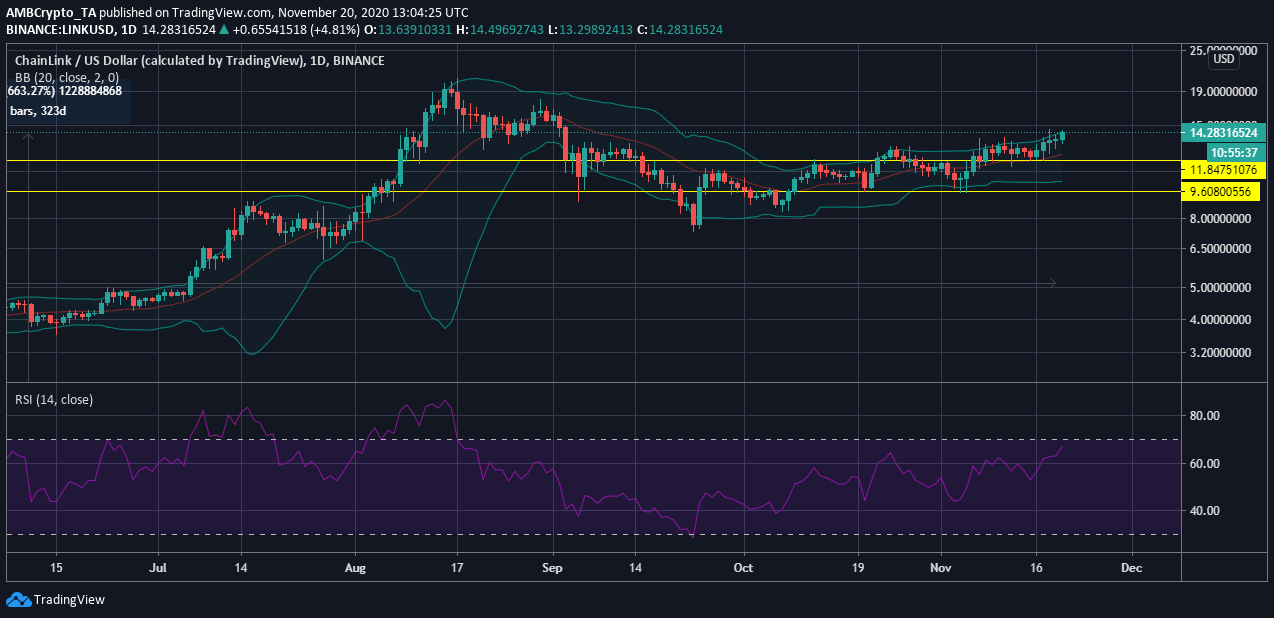The image size is (1274, 618).
Task: Select the 11.84751076 yellow price label
Action: pyautogui.click(x=1224, y=169)
